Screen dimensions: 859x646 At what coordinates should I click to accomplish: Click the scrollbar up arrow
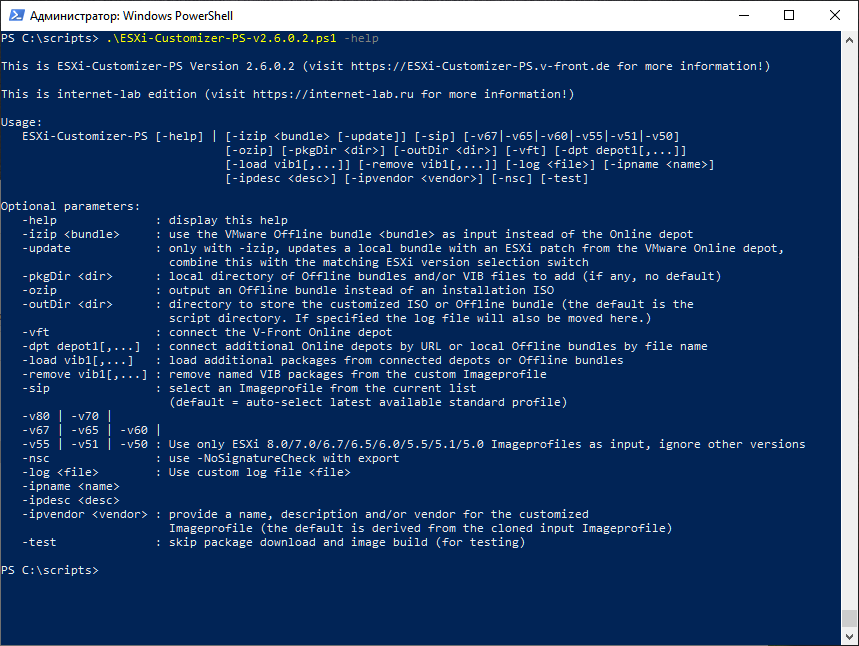coord(849,40)
